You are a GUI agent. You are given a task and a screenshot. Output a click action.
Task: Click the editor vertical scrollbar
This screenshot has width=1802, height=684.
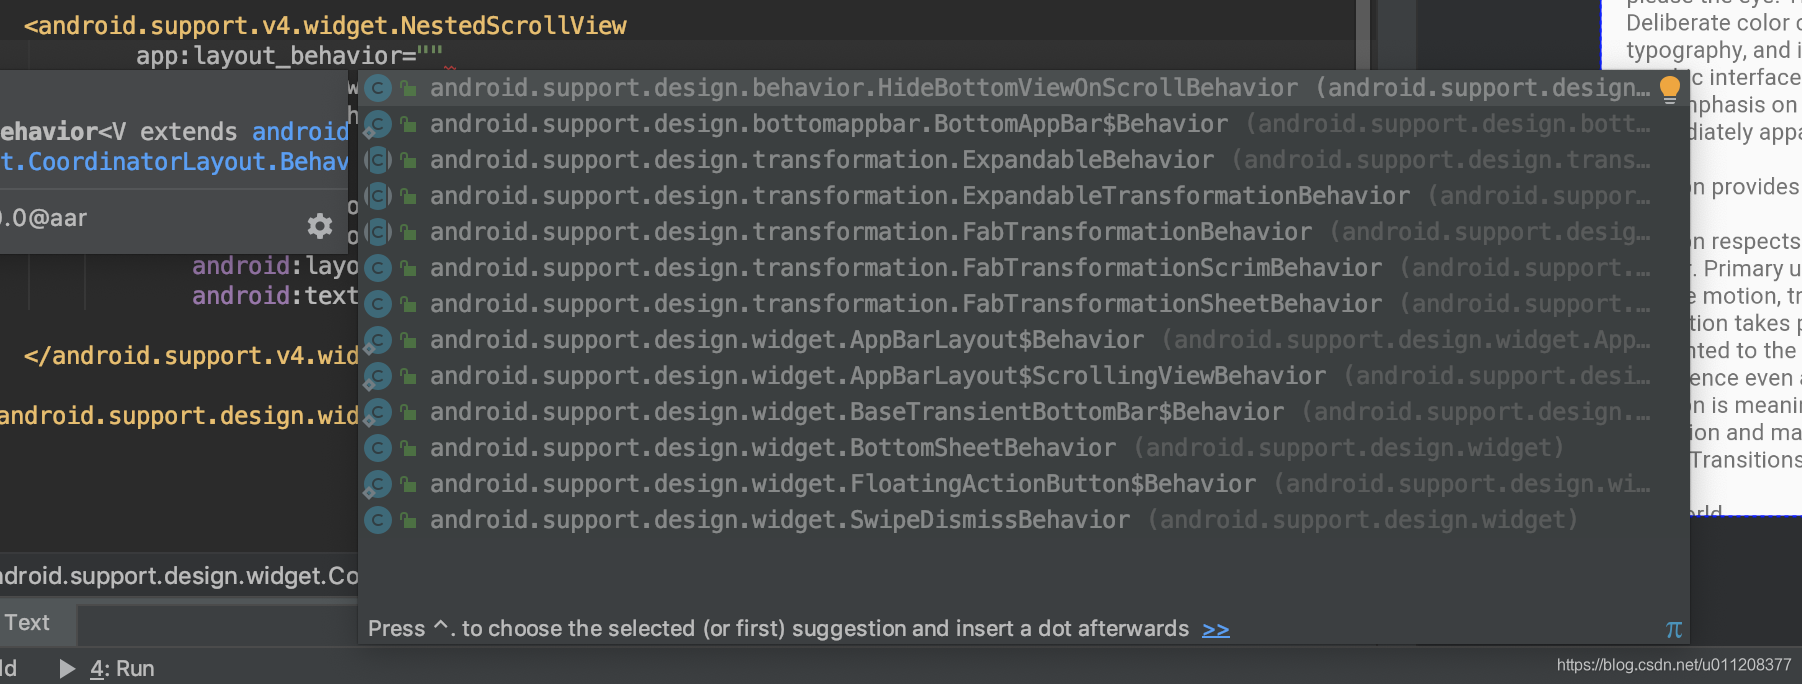(1363, 34)
